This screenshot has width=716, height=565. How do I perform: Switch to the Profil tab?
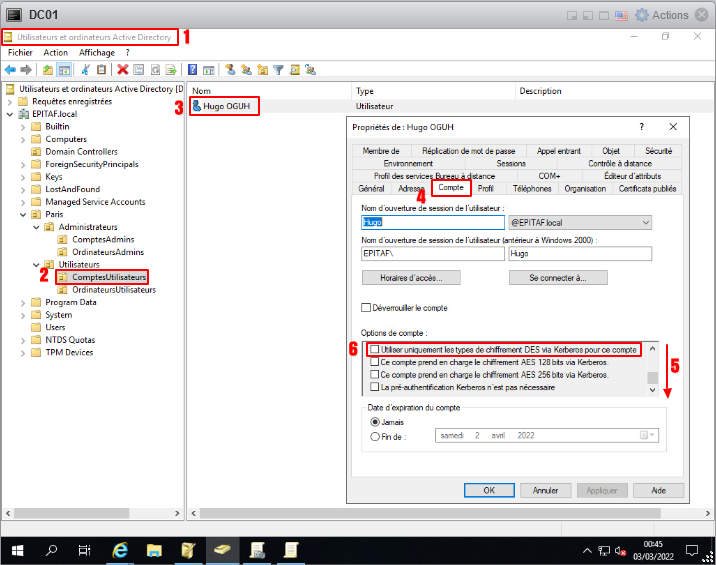click(x=486, y=188)
